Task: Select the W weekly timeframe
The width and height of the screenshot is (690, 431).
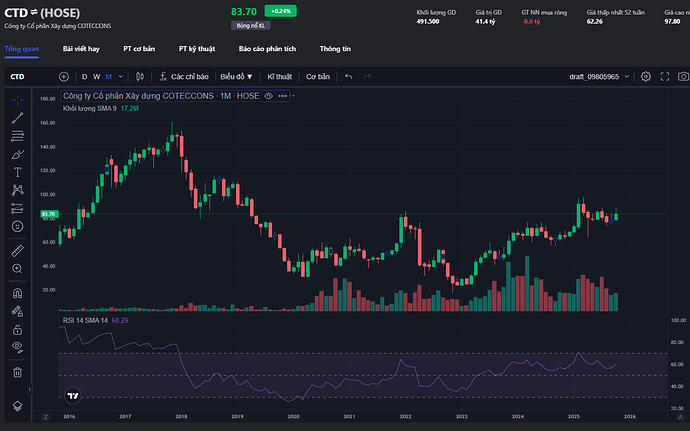Action: 96,76
